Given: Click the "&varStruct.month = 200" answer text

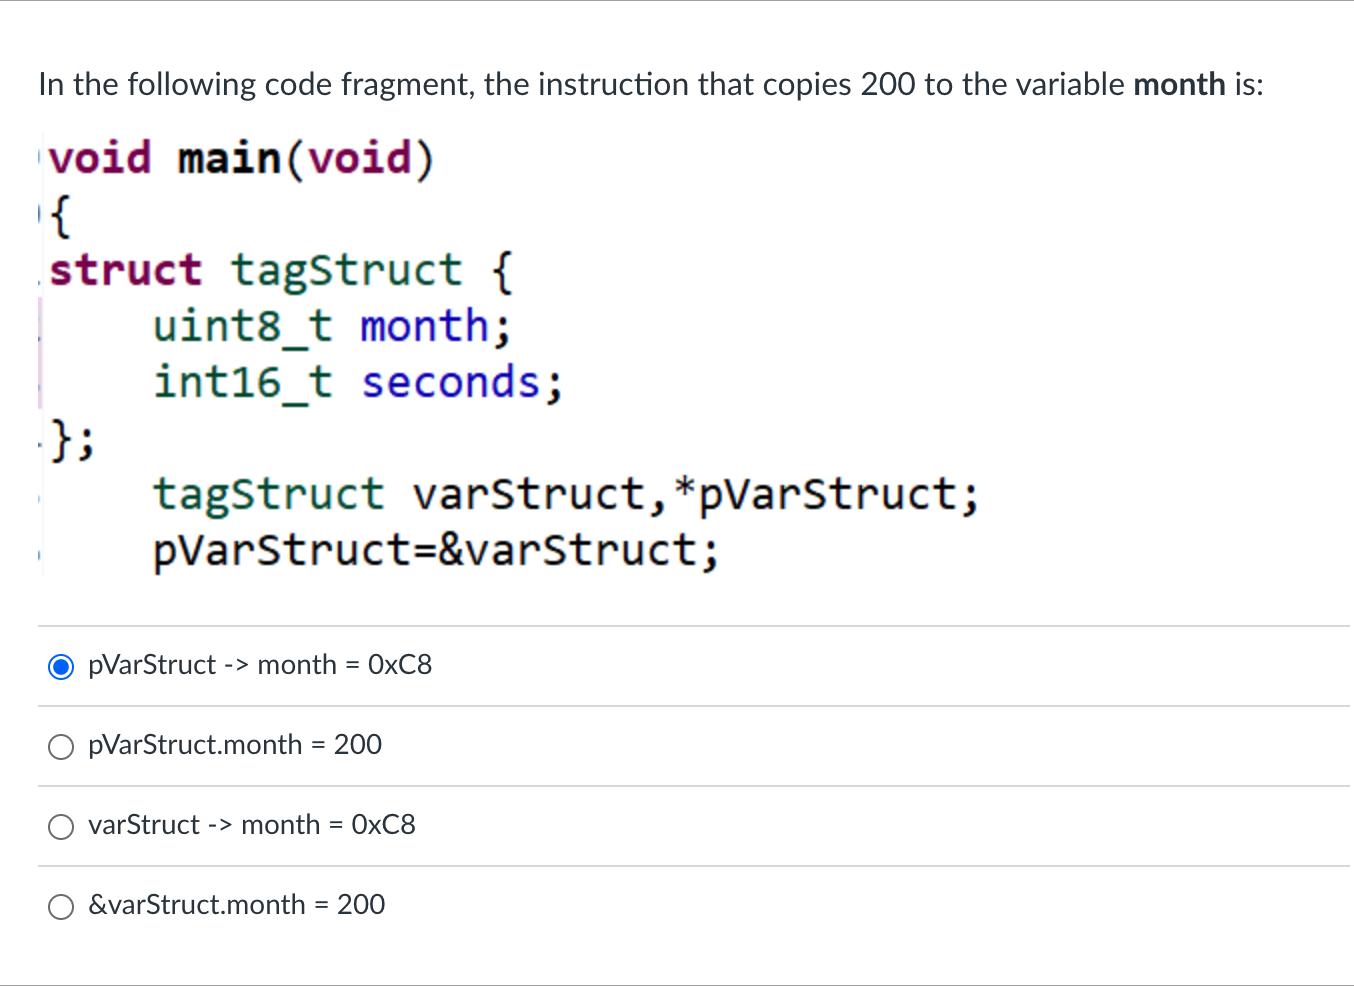Looking at the screenshot, I should pyautogui.click(x=235, y=905).
